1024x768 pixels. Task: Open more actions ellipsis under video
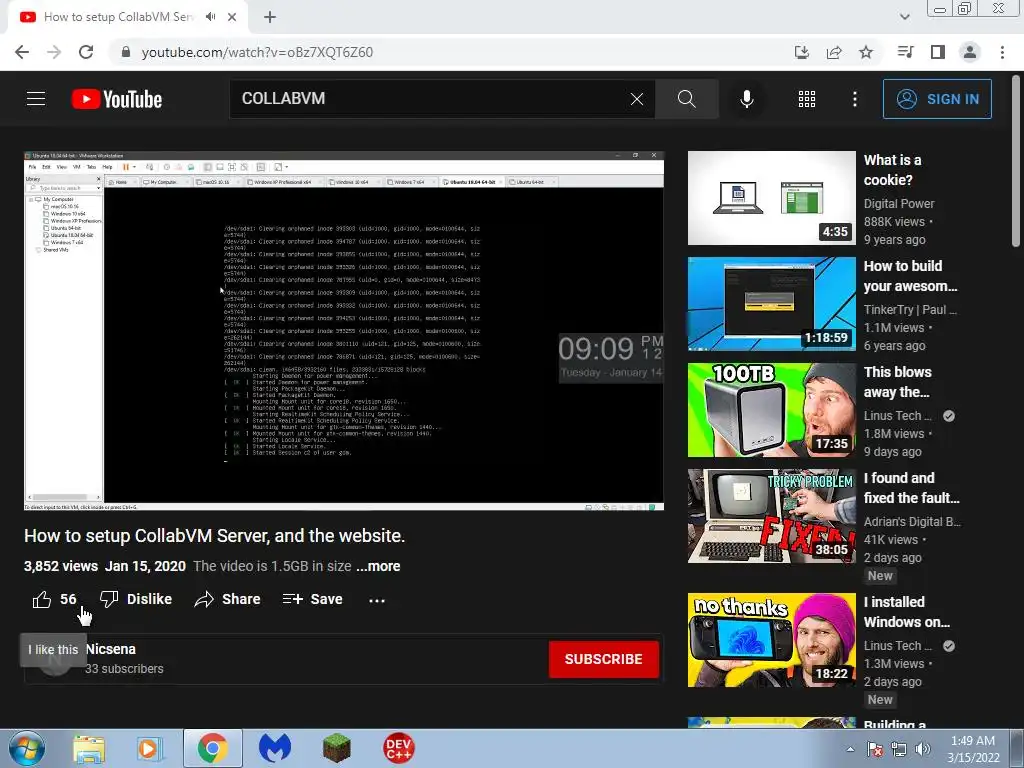[x=377, y=600]
